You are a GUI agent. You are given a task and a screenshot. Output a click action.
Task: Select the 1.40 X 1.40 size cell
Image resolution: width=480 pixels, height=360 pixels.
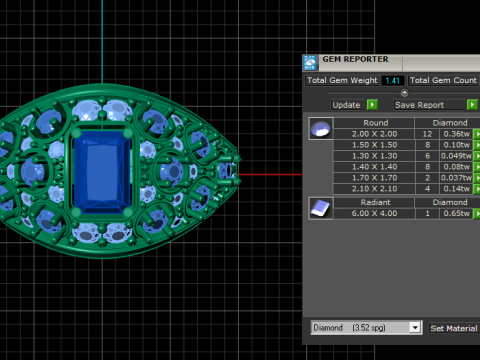tap(374, 167)
